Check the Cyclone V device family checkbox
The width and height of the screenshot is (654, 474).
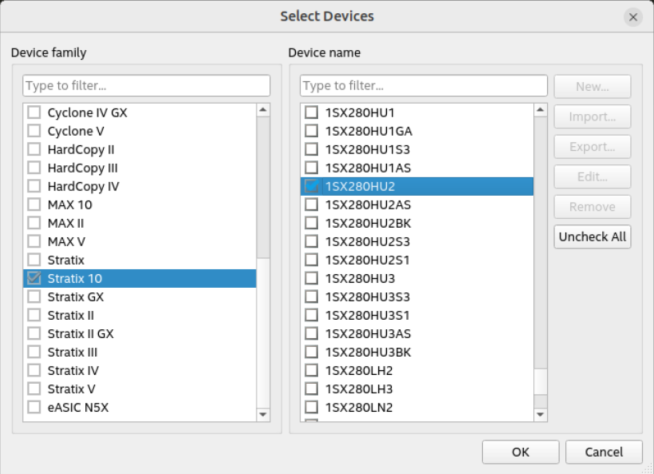(34, 131)
